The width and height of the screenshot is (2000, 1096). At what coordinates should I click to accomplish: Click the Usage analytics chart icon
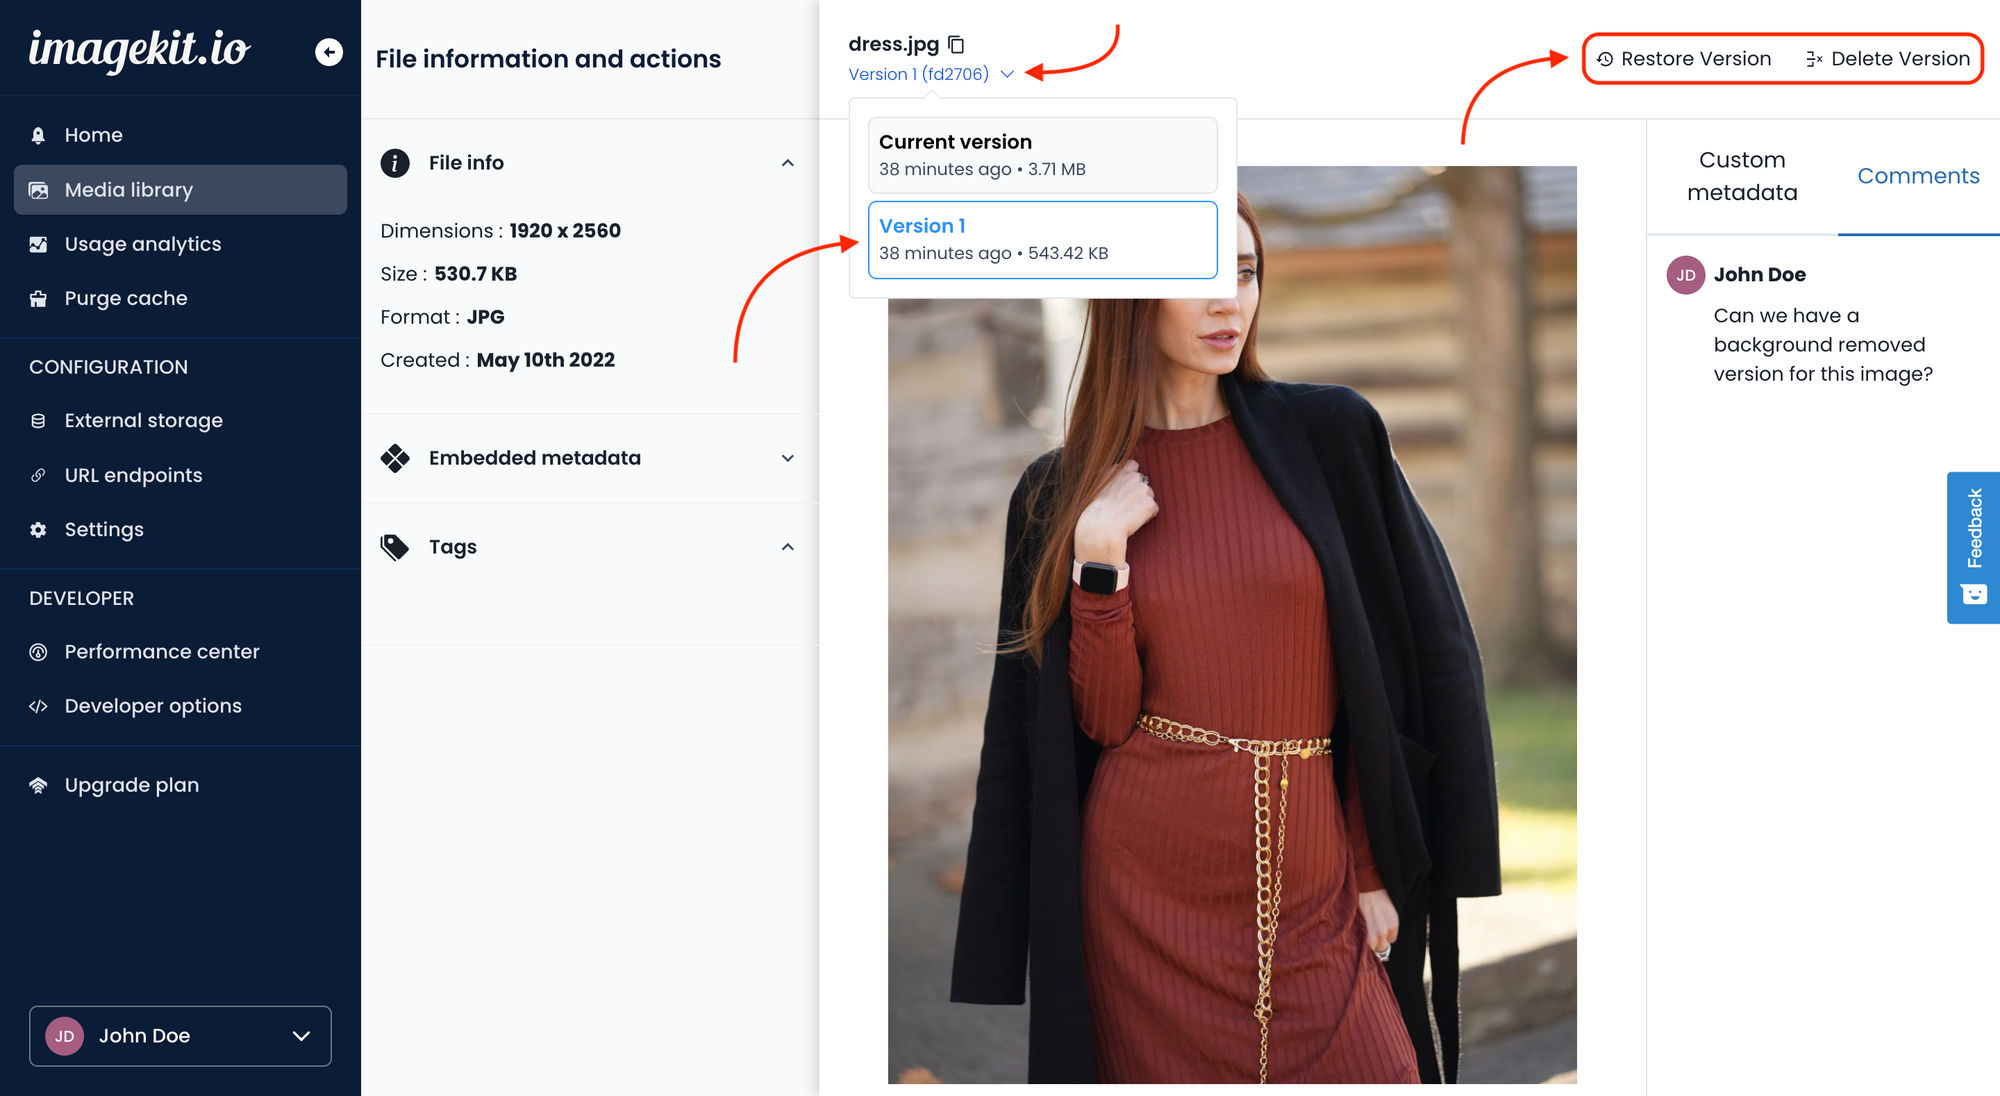pos(38,244)
